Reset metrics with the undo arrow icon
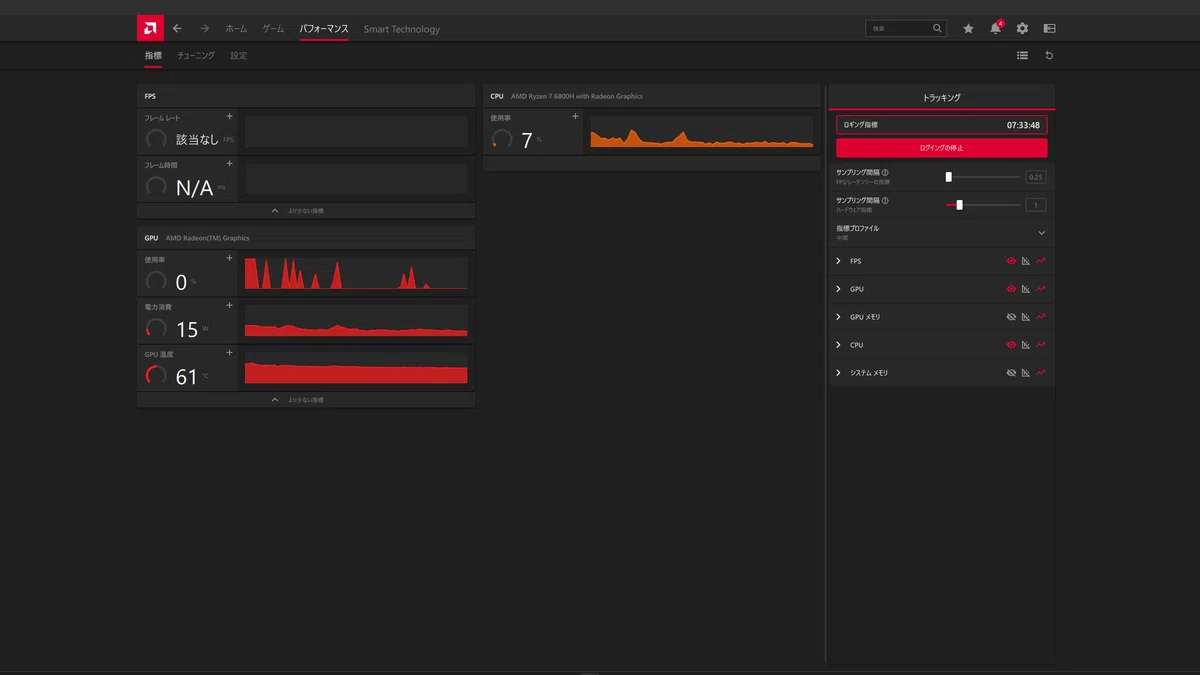The width and height of the screenshot is (1200, 675). (x=1049, y=56)
